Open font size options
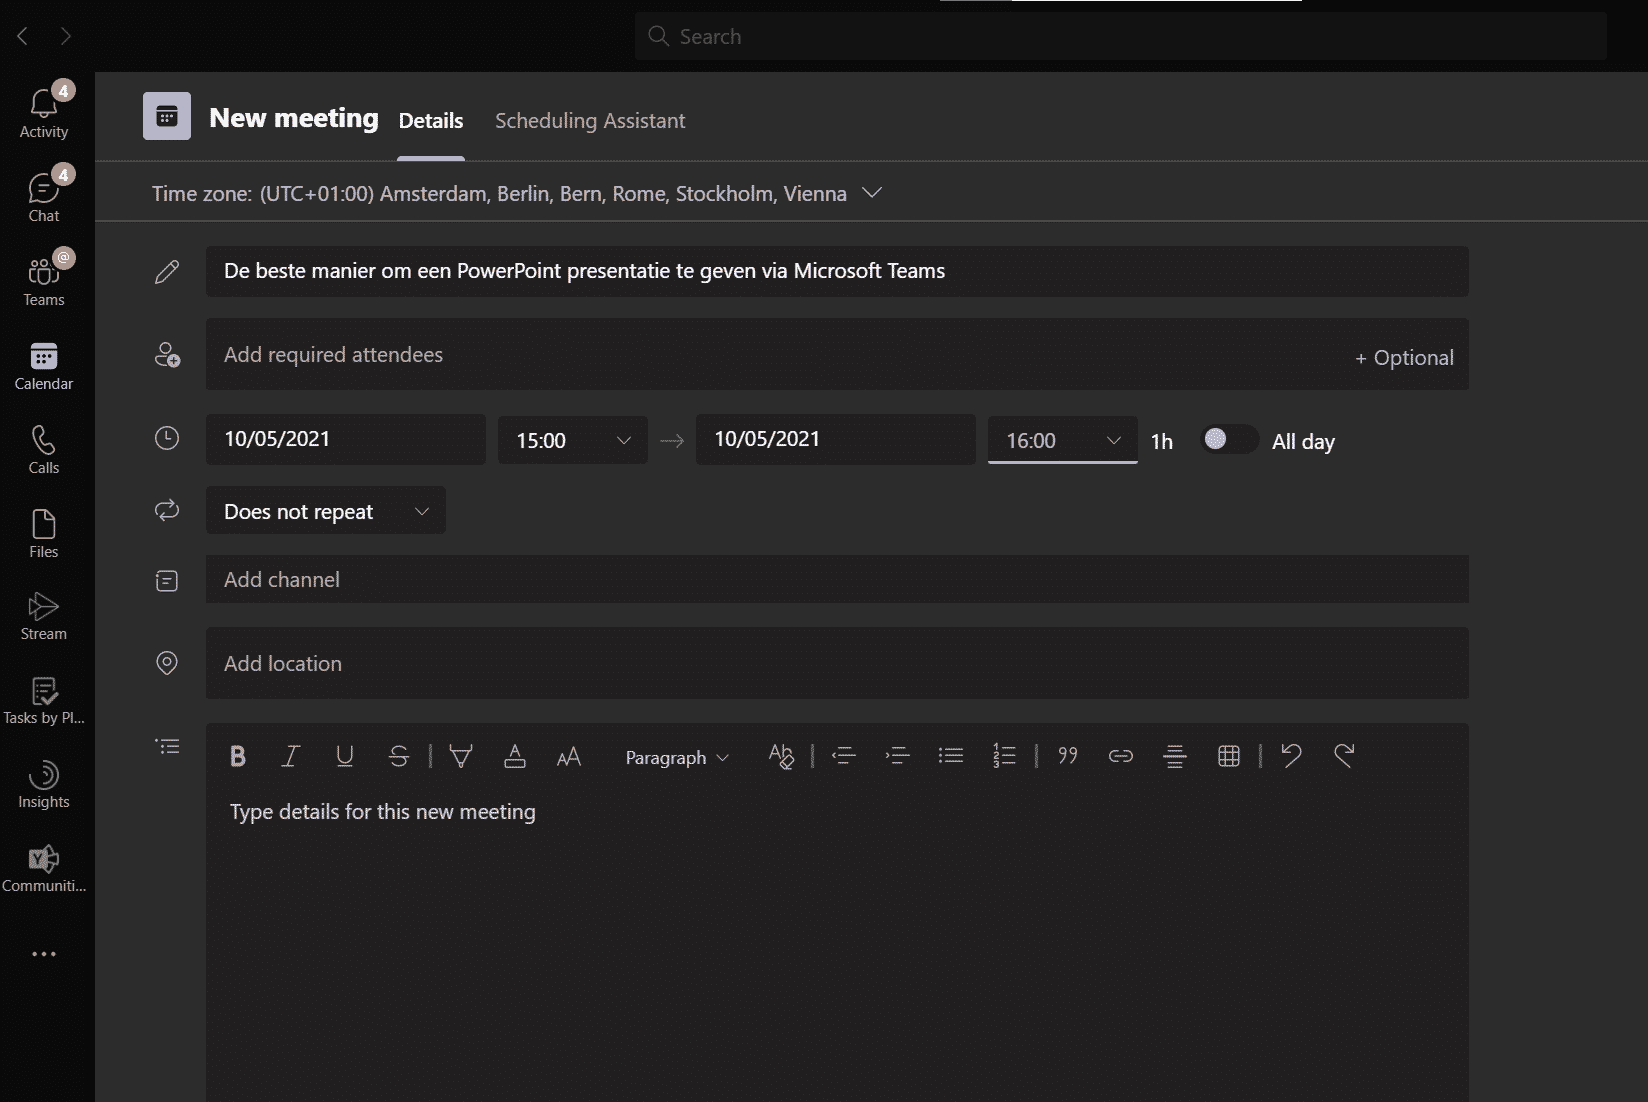This screenshot has height=1102, width=1648. coord(569,757)
